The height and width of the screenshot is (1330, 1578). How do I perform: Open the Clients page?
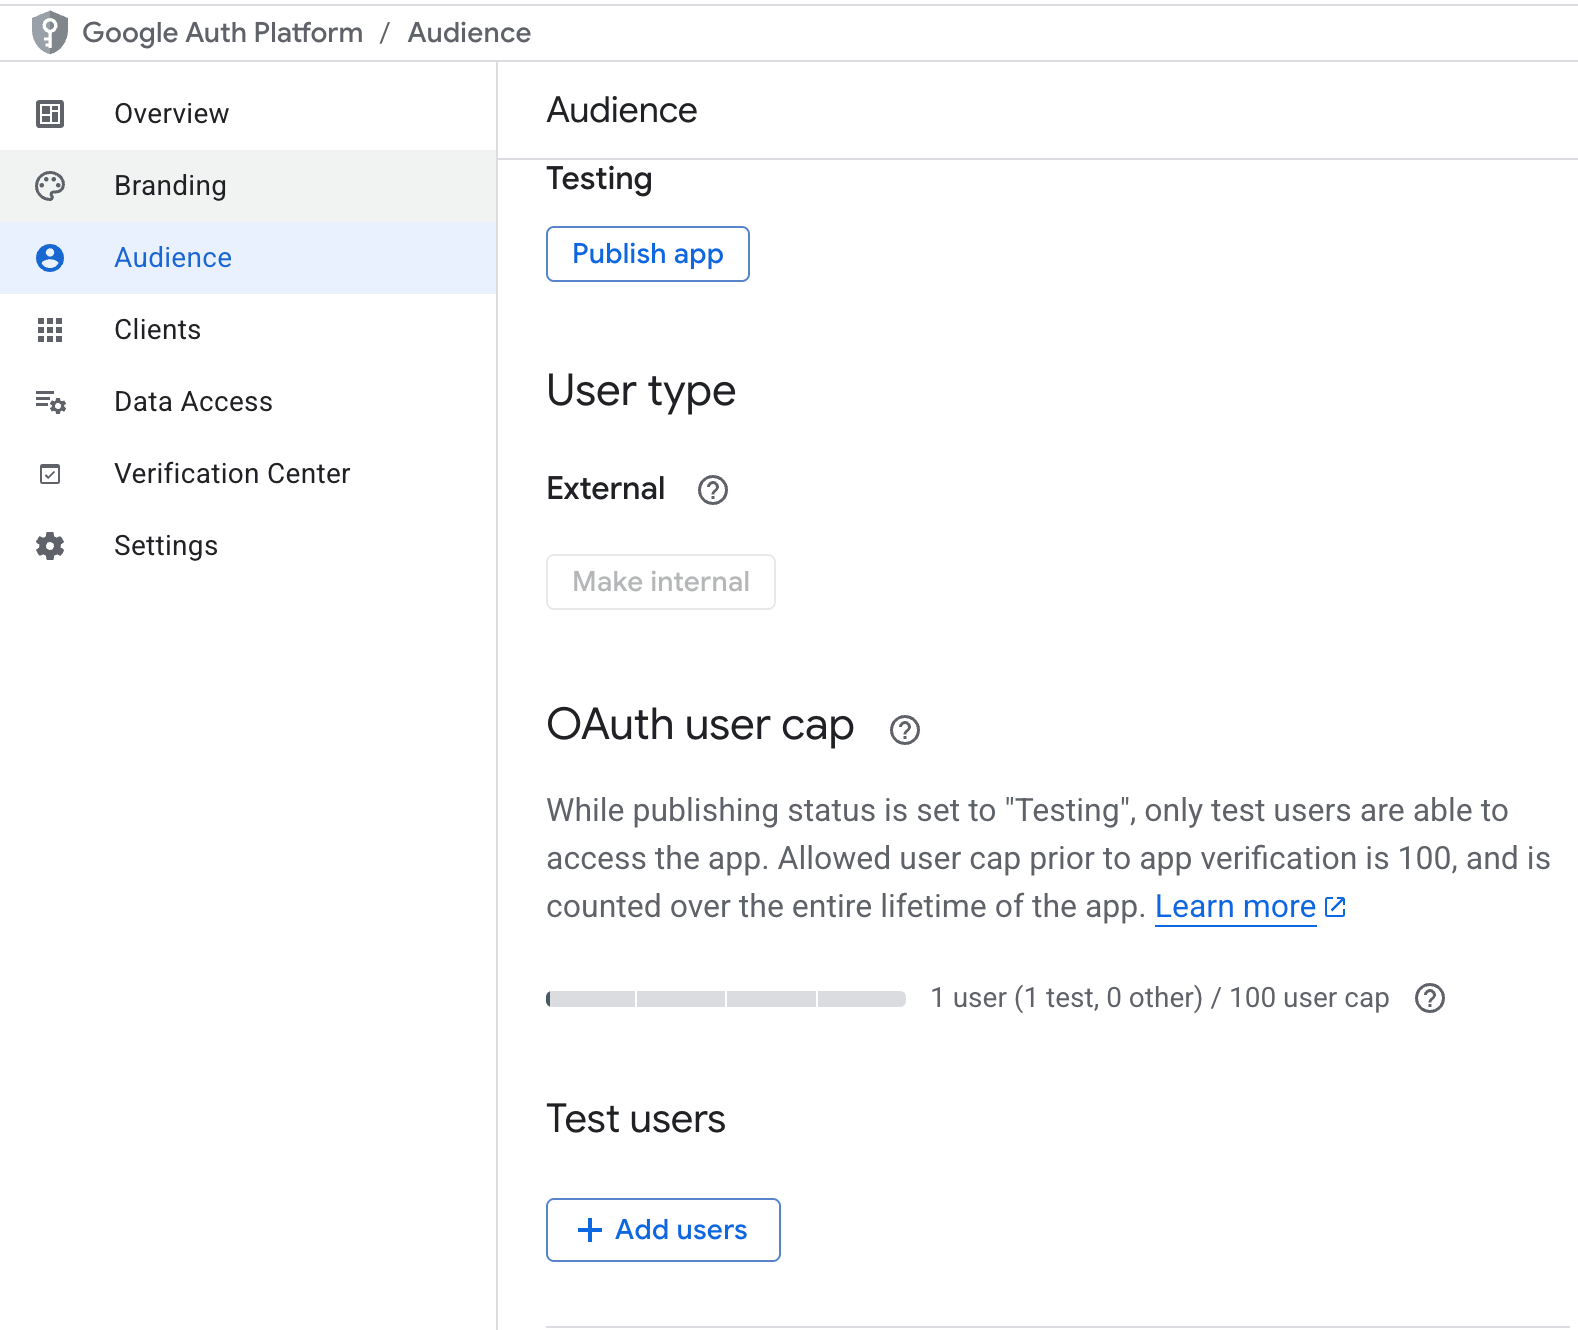[x=248, y=330]
